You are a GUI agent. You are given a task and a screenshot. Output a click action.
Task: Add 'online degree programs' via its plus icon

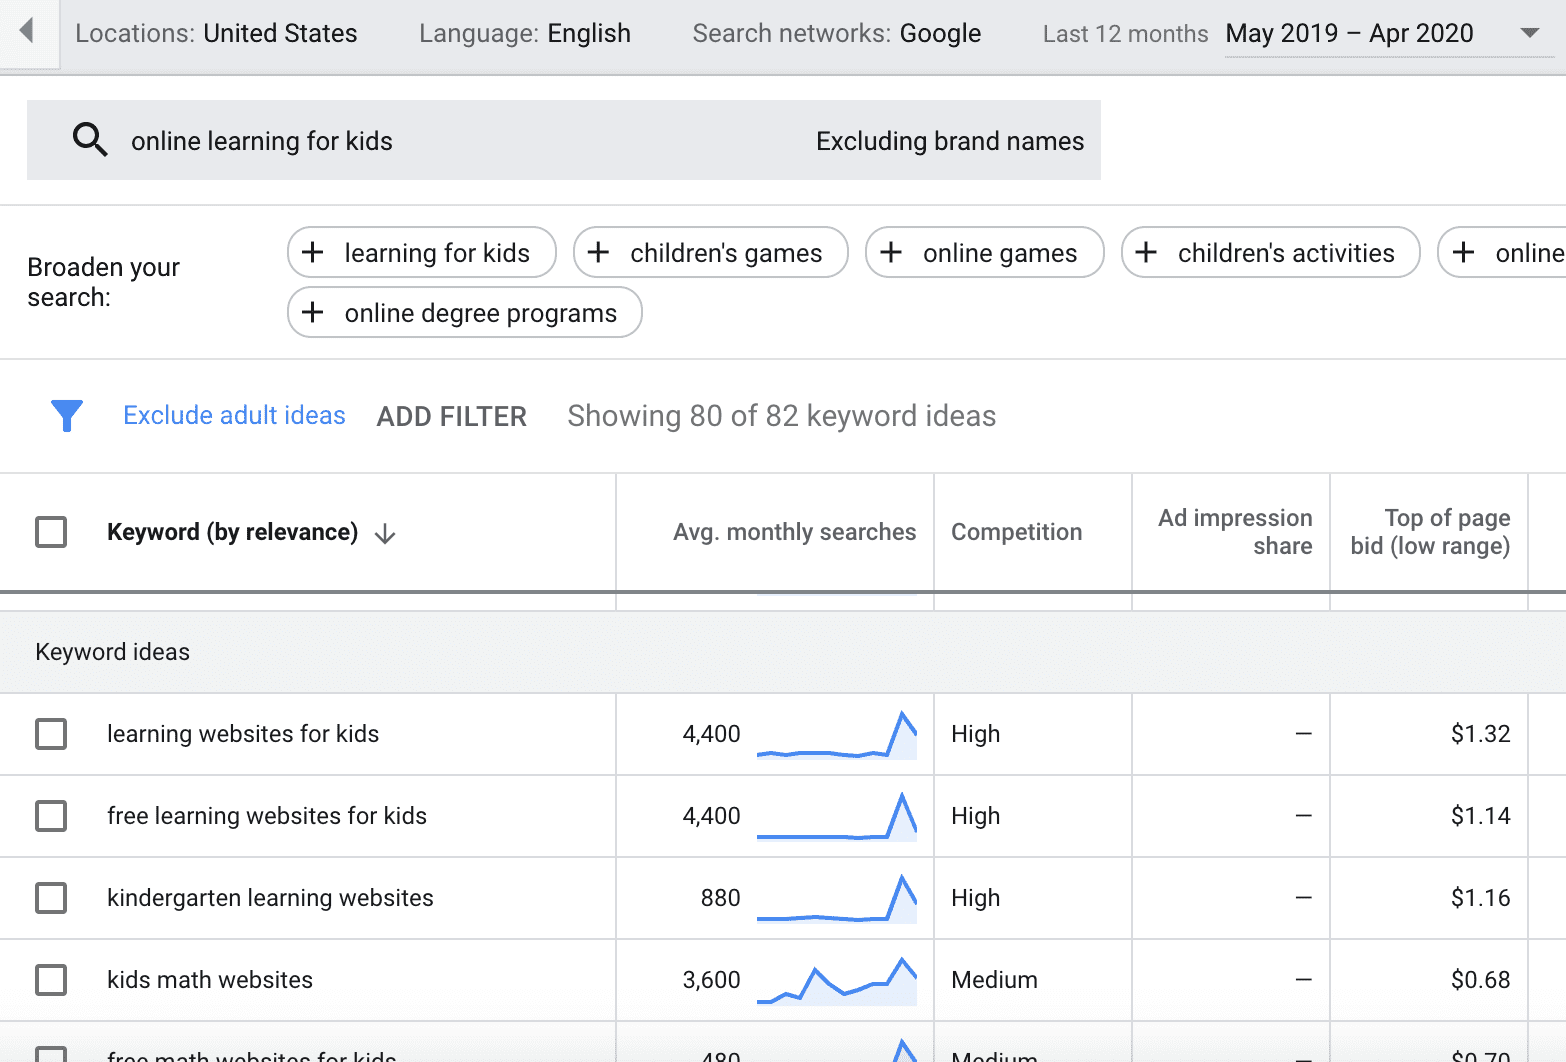314,312
